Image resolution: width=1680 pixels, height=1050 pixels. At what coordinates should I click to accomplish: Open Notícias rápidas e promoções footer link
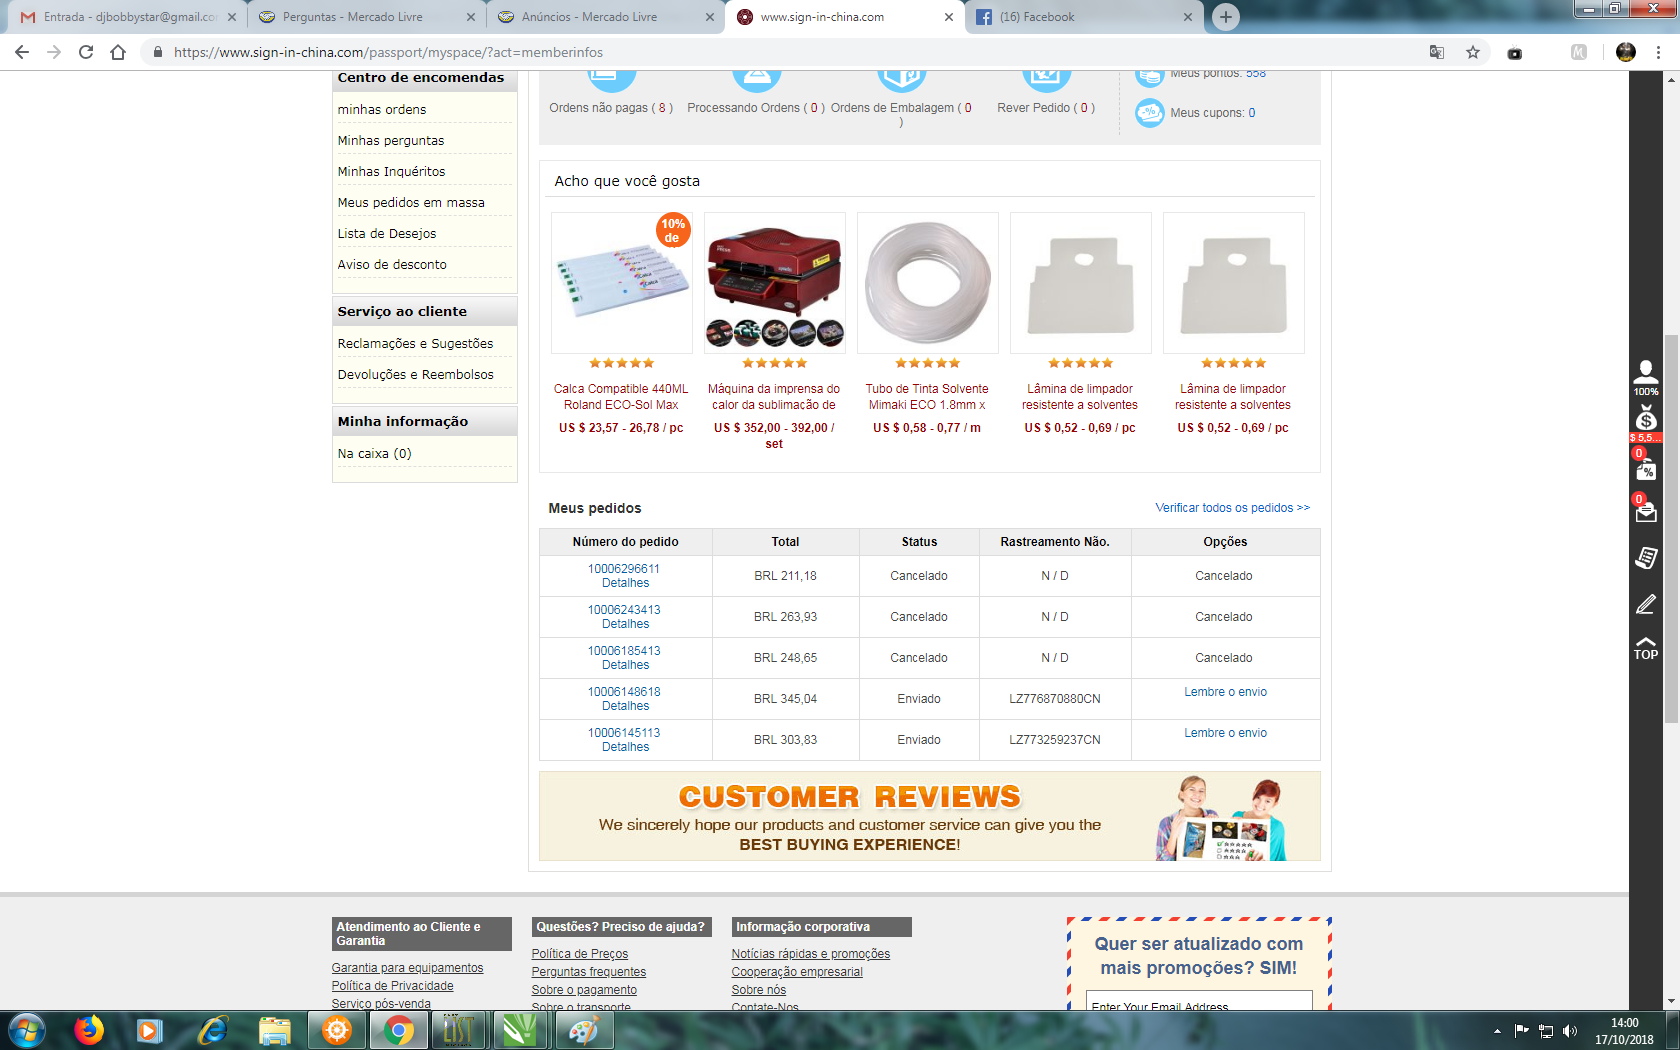point(811,954)
